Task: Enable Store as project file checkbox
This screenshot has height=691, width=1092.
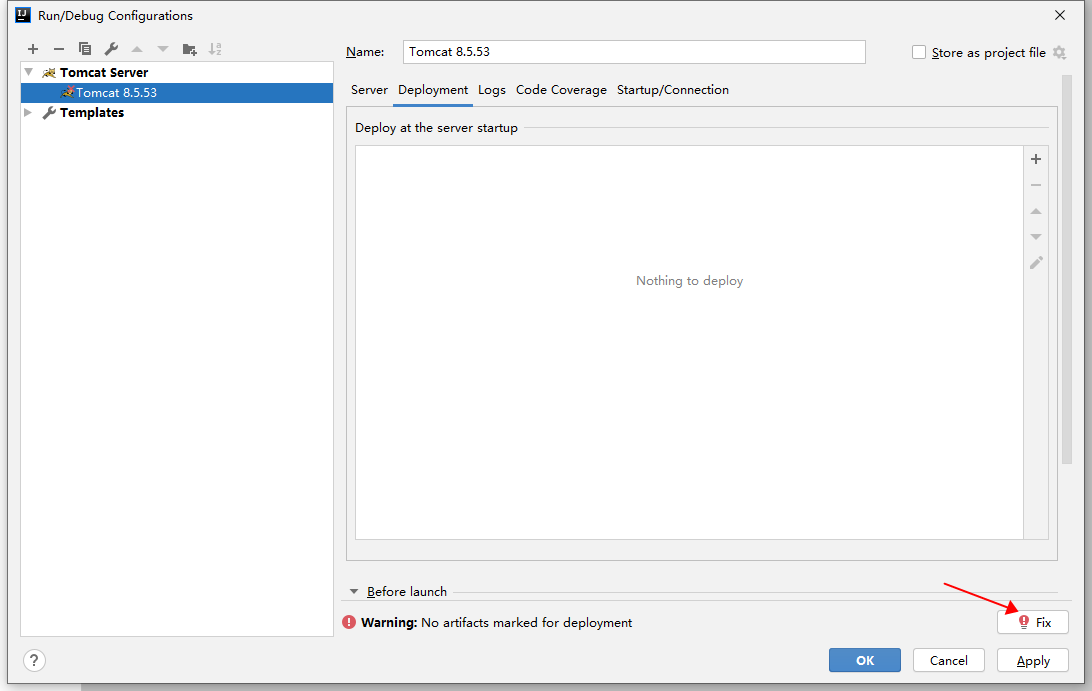Action: pyautogui.click(x=919, y=52)
